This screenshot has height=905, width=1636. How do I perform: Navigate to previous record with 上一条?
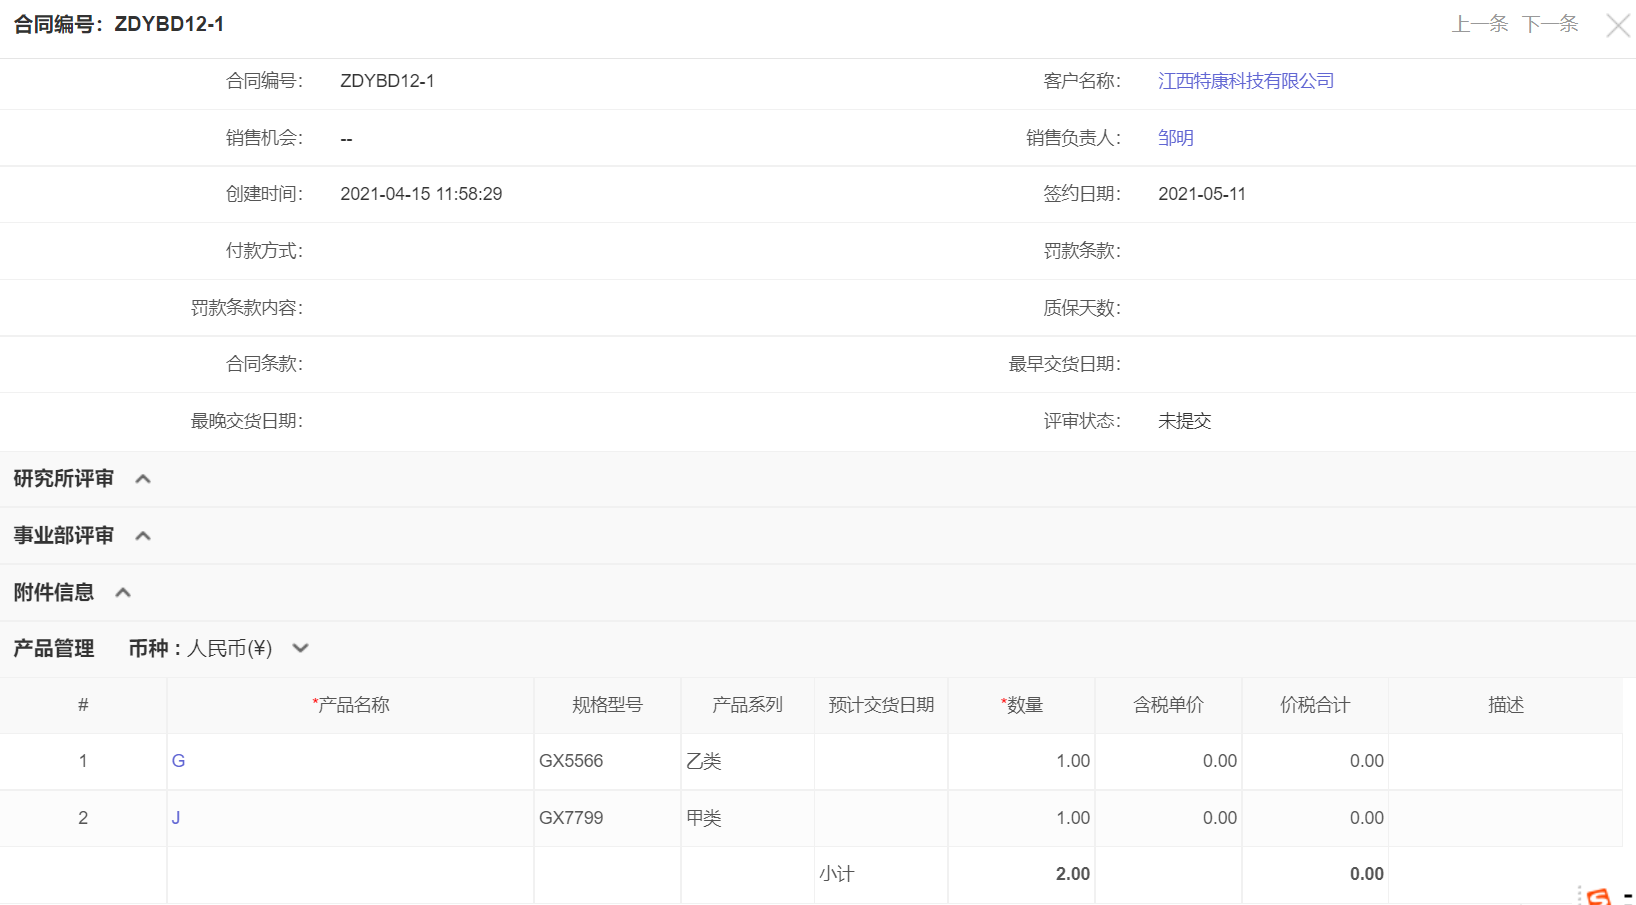click(x=1479, y=25)
